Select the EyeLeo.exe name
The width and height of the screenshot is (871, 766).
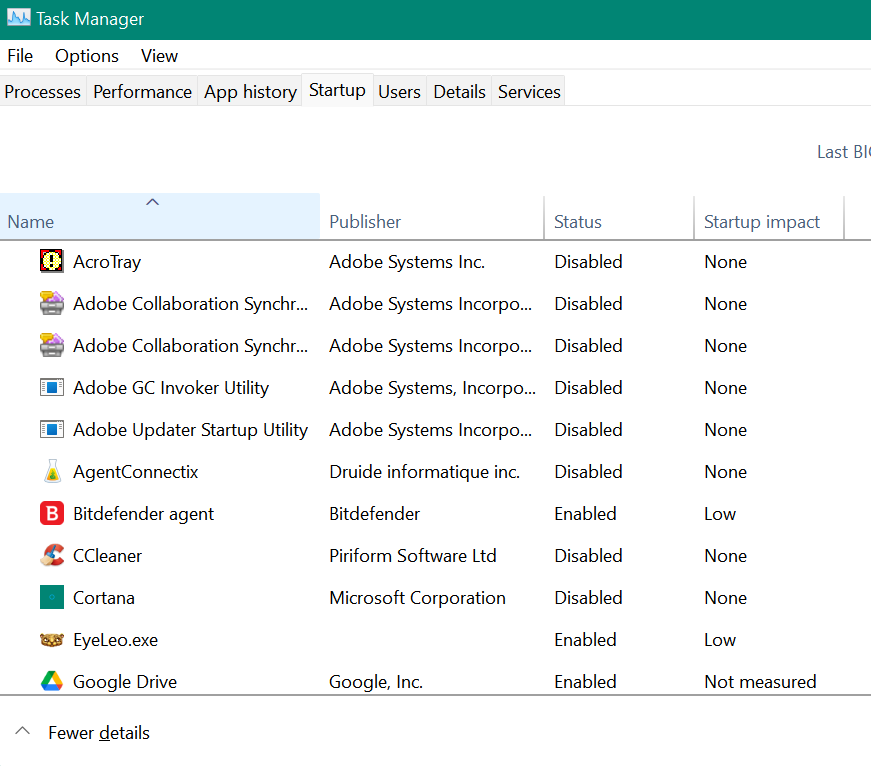pyautogui.click(x=116, y=640)
